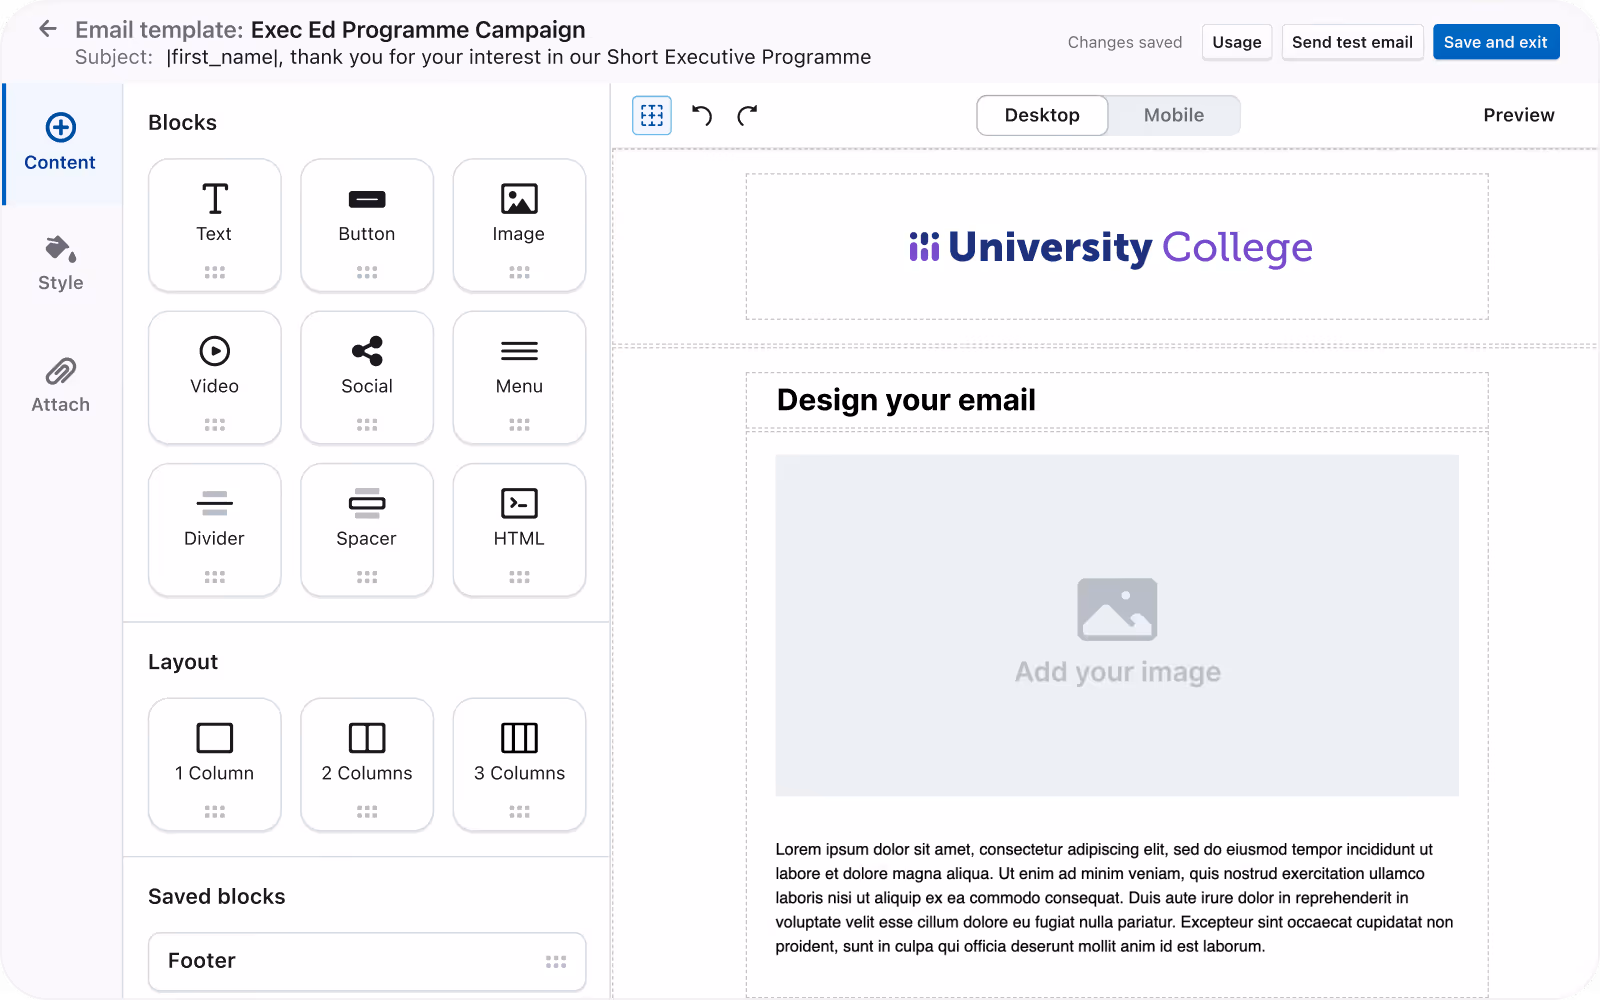Open the Style panel

click(60, 263)
